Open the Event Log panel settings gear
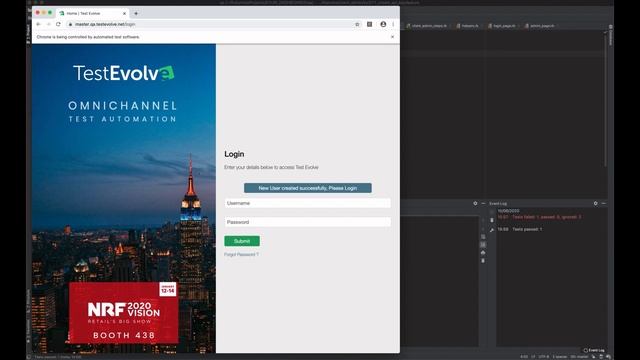 coord(596,203)
